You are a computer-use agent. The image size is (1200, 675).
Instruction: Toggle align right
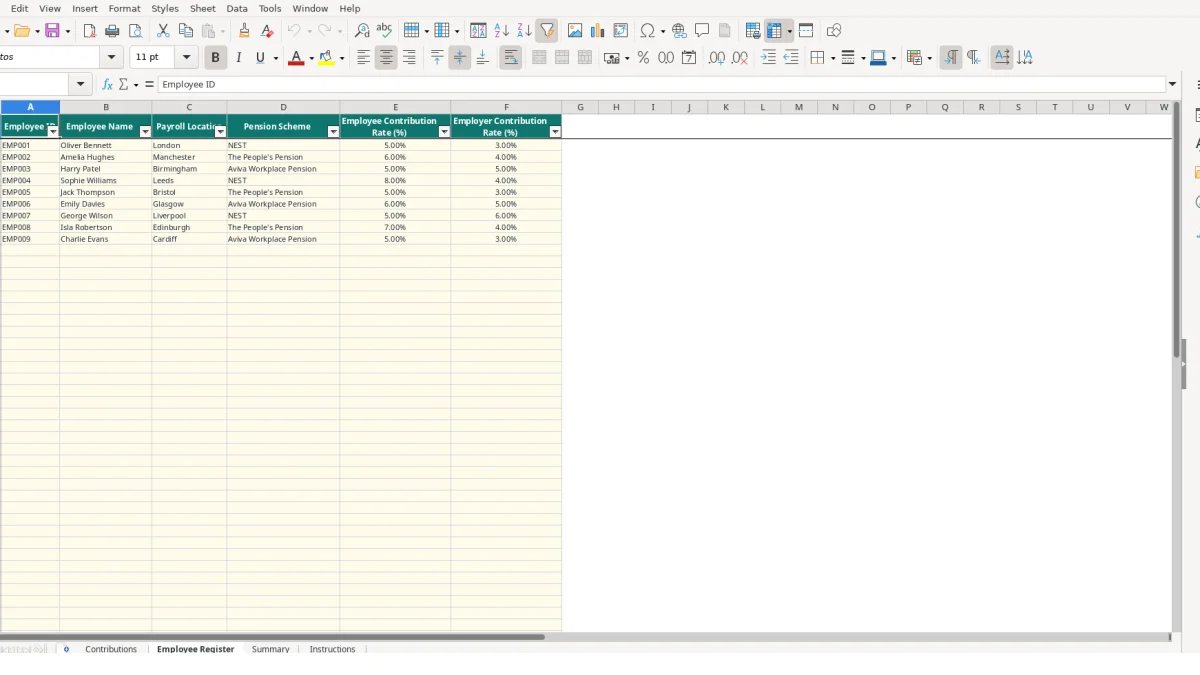pyautogui.click(x=409, y=58)
